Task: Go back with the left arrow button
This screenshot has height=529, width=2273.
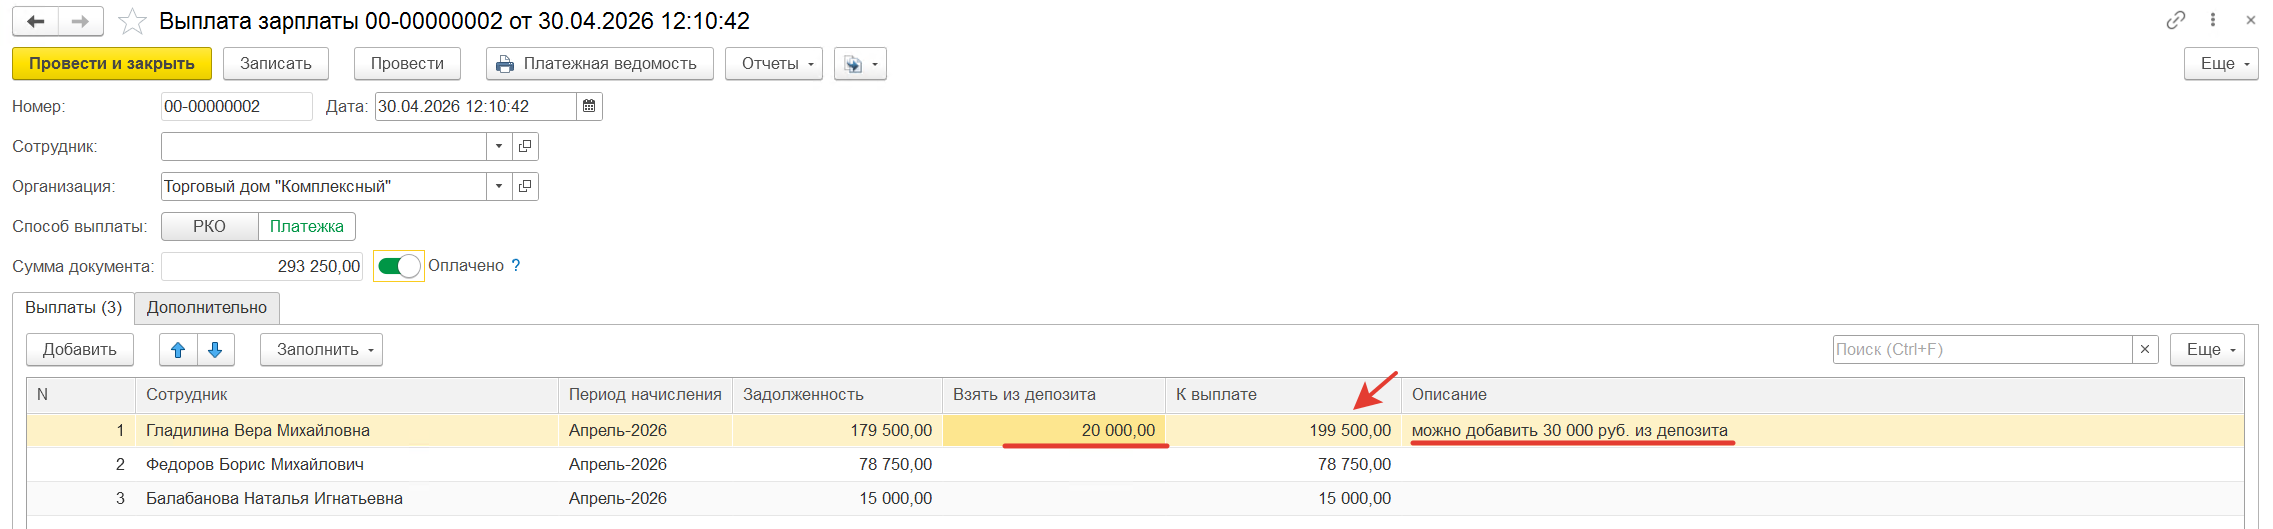Action: coord(36,21)
